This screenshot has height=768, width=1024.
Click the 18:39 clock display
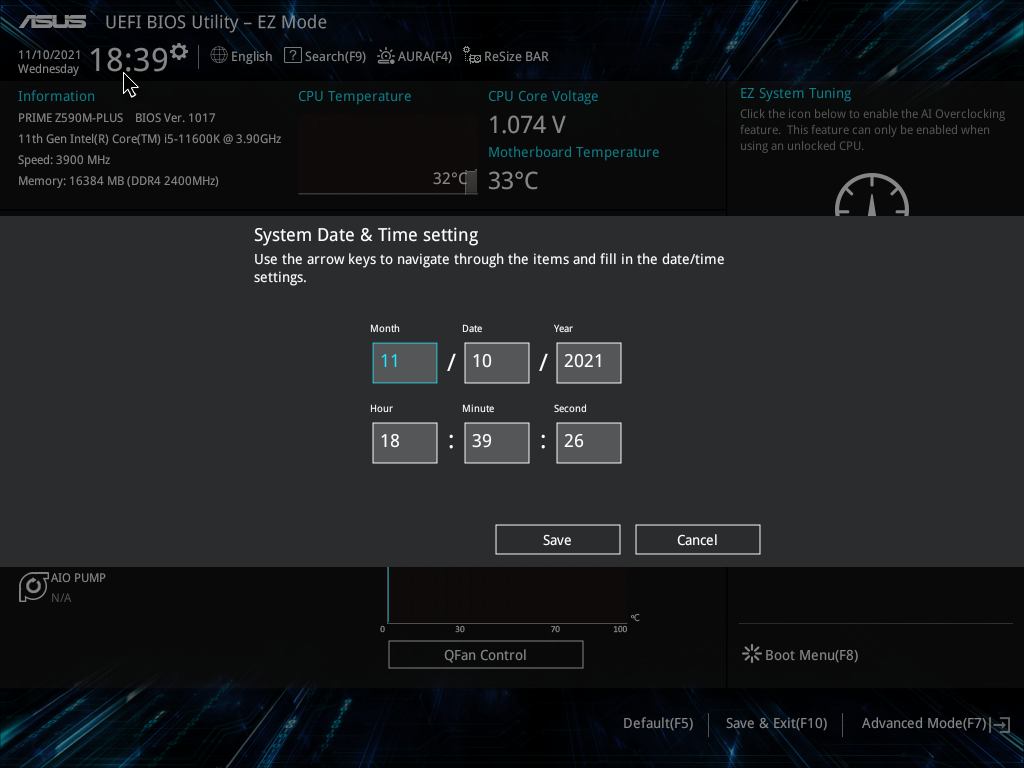tap(129, 59)
